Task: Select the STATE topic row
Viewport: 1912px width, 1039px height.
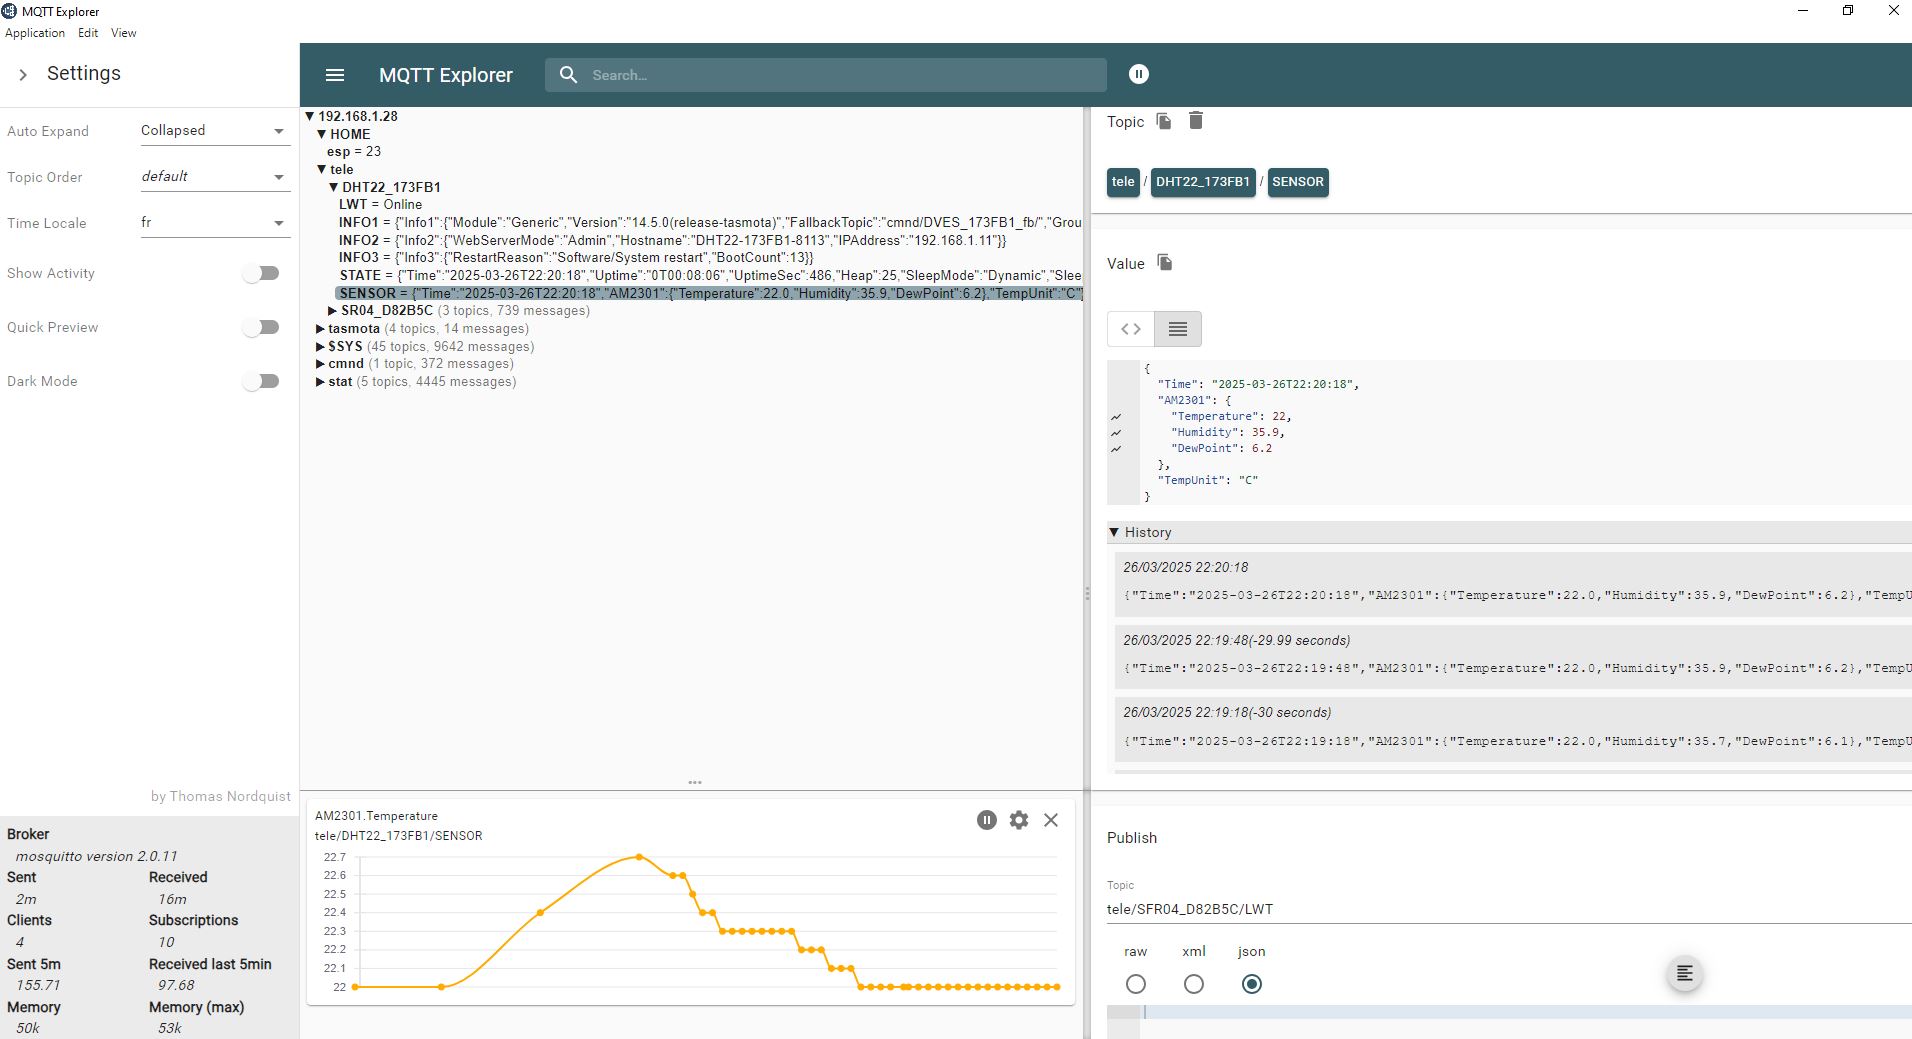Action: pyautogui.click(x=710, y=275)
